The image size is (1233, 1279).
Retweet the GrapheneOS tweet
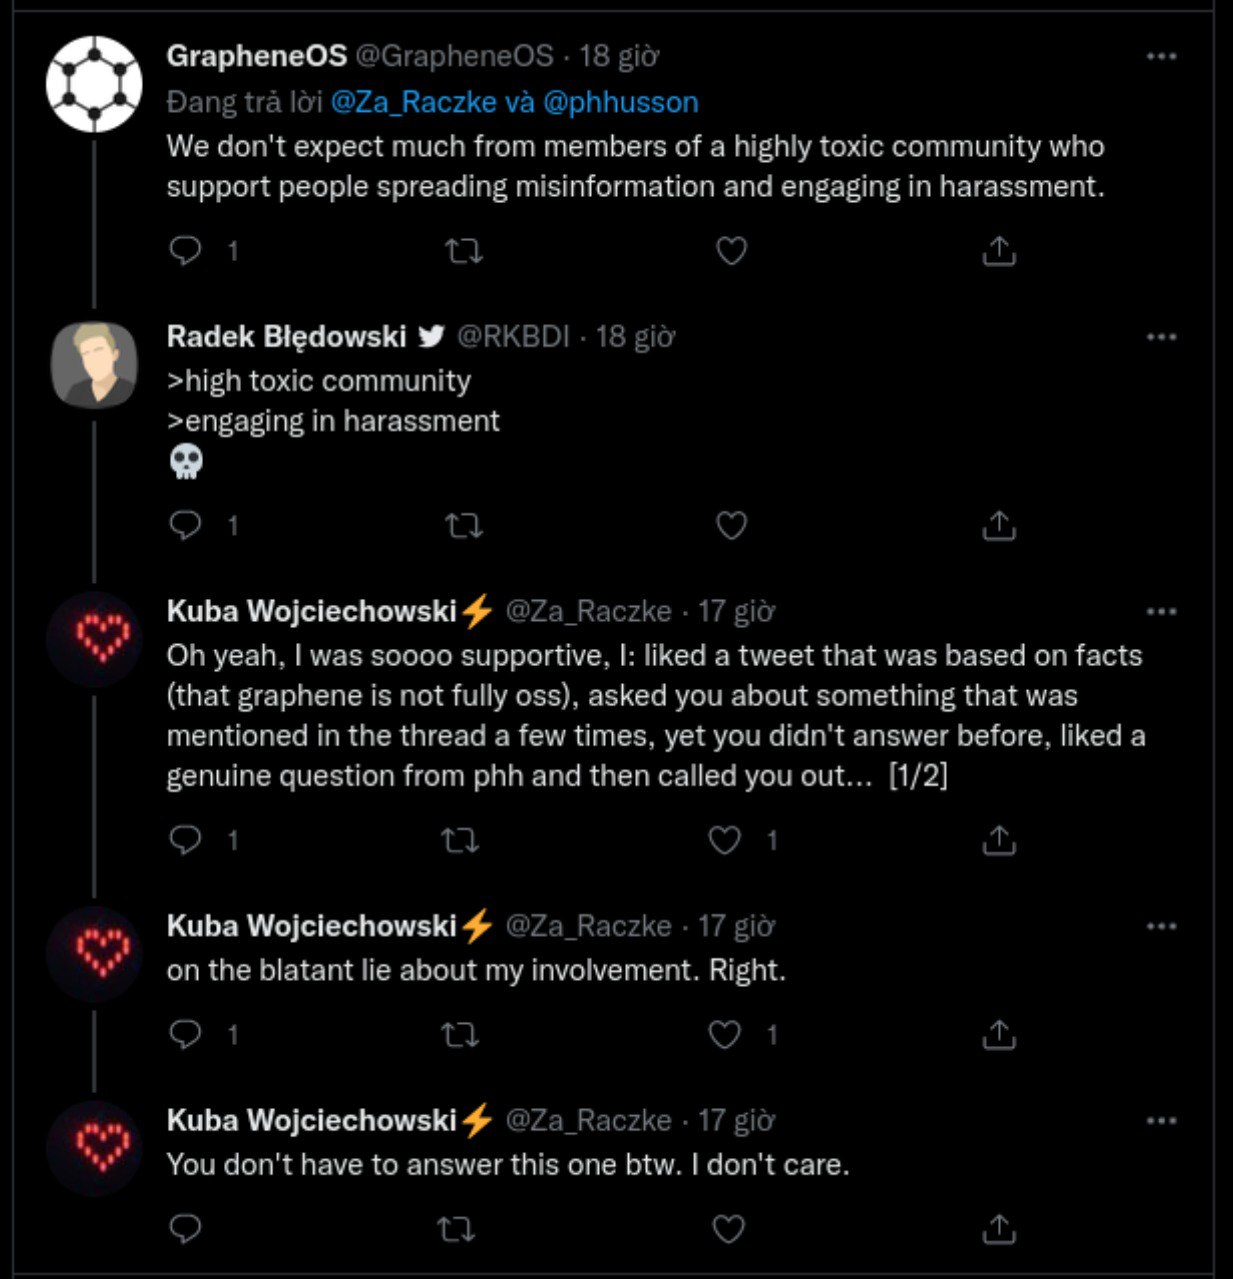click(463, 250)
